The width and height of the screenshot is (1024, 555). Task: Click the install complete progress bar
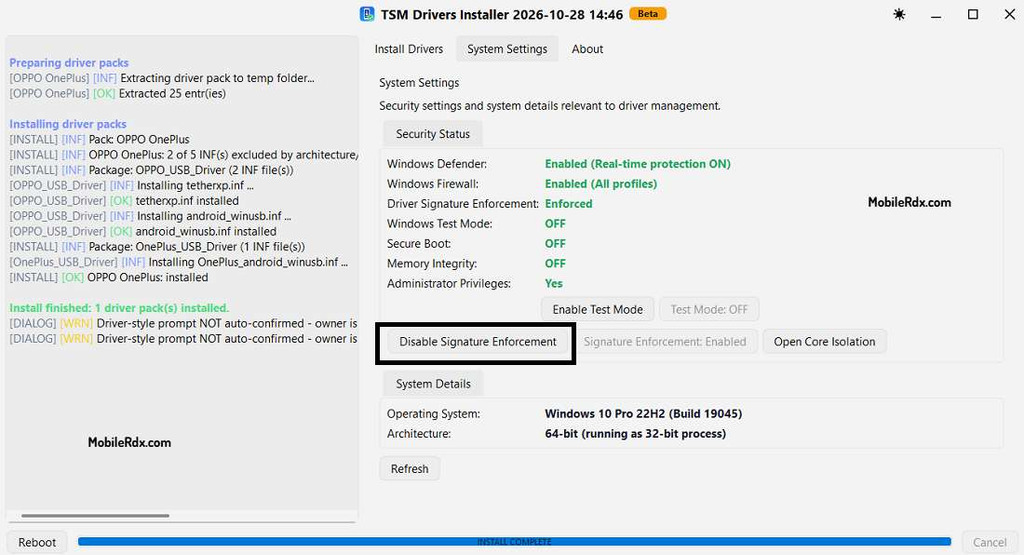coord(514,542)
